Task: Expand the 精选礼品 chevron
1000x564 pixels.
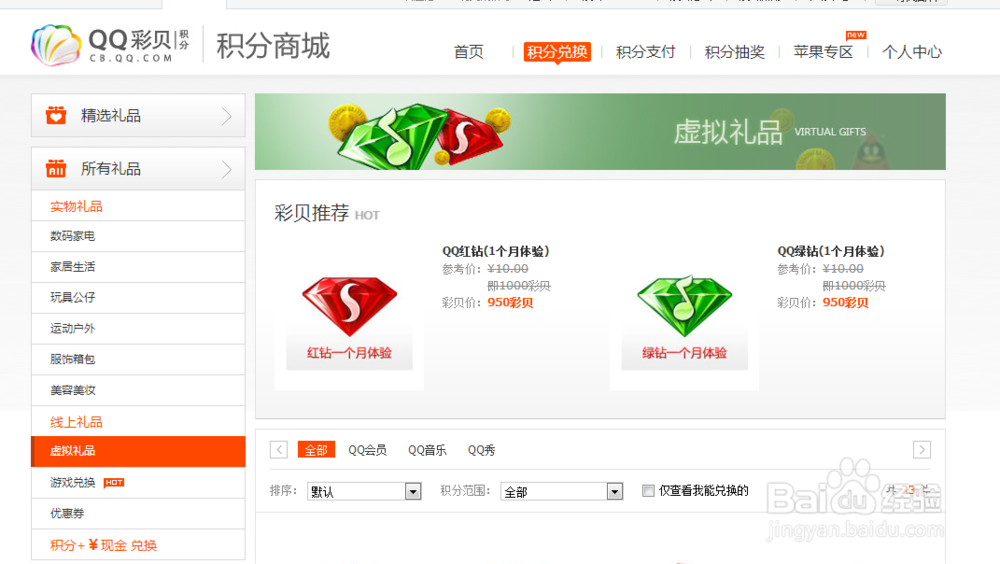Action: [226, 115]
